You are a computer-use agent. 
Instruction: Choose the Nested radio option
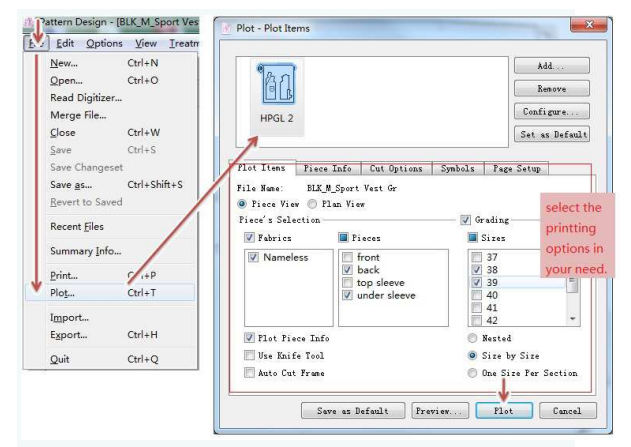click(471, 338)
